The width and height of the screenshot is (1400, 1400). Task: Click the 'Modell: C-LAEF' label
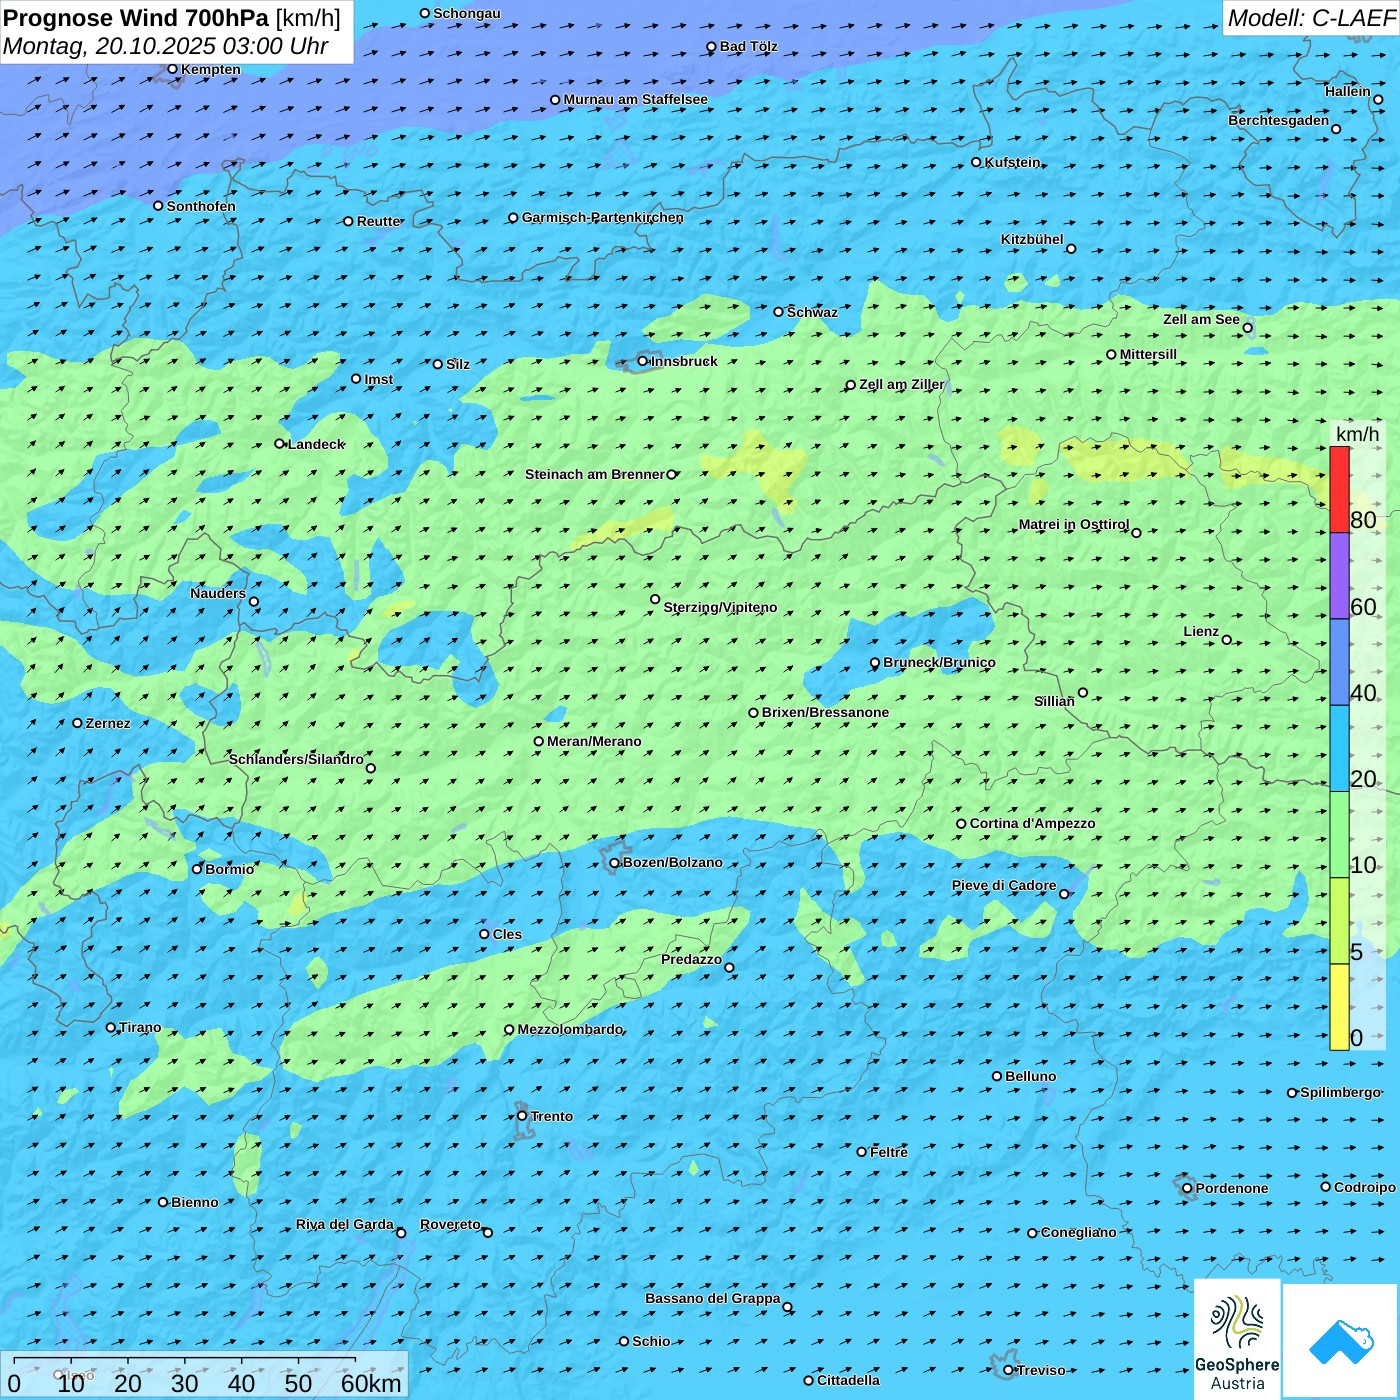1310,18
